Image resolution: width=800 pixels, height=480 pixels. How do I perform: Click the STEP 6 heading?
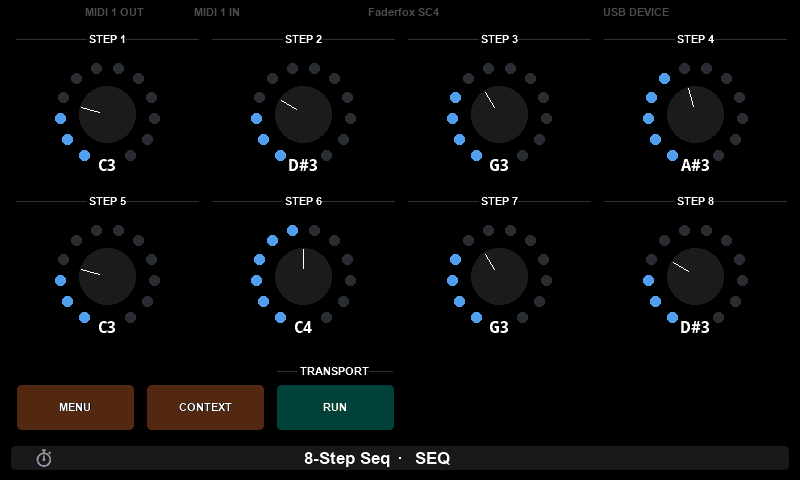(x=304, y=201)
